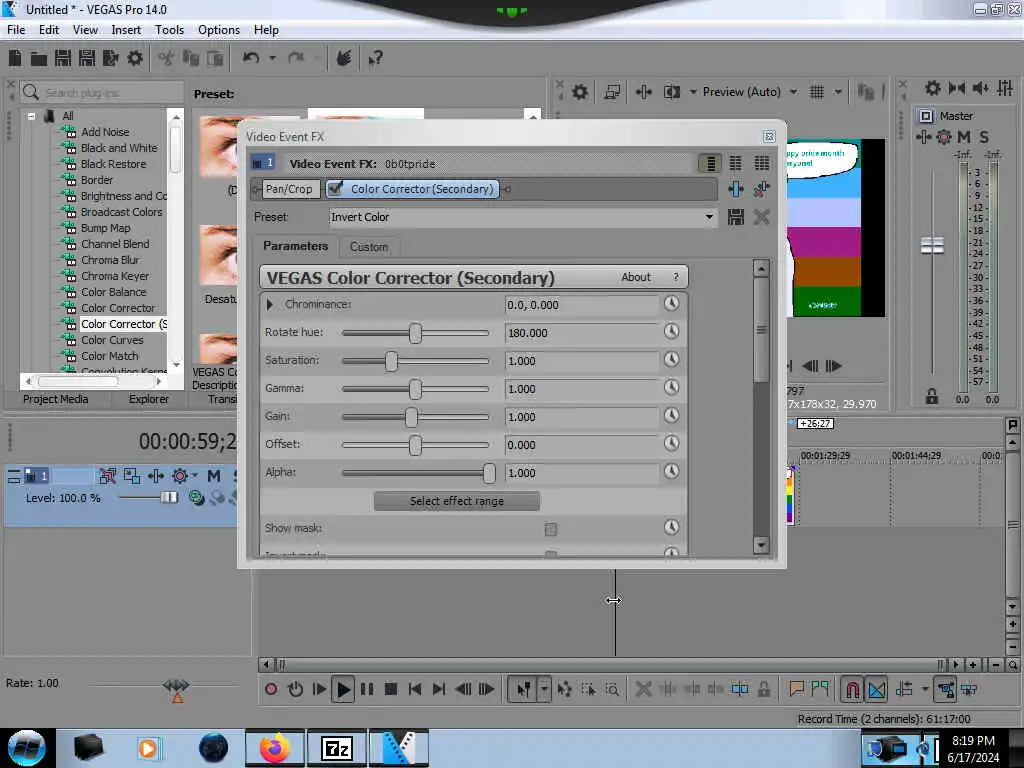Viewport: 1024px width, 768px height.
Task: Switch to the Custom tab
Action: (x=369, y=247)
